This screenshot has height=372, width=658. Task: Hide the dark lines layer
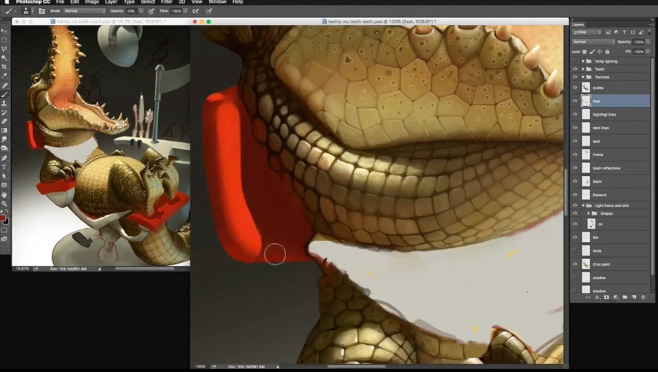pos(575,128)
